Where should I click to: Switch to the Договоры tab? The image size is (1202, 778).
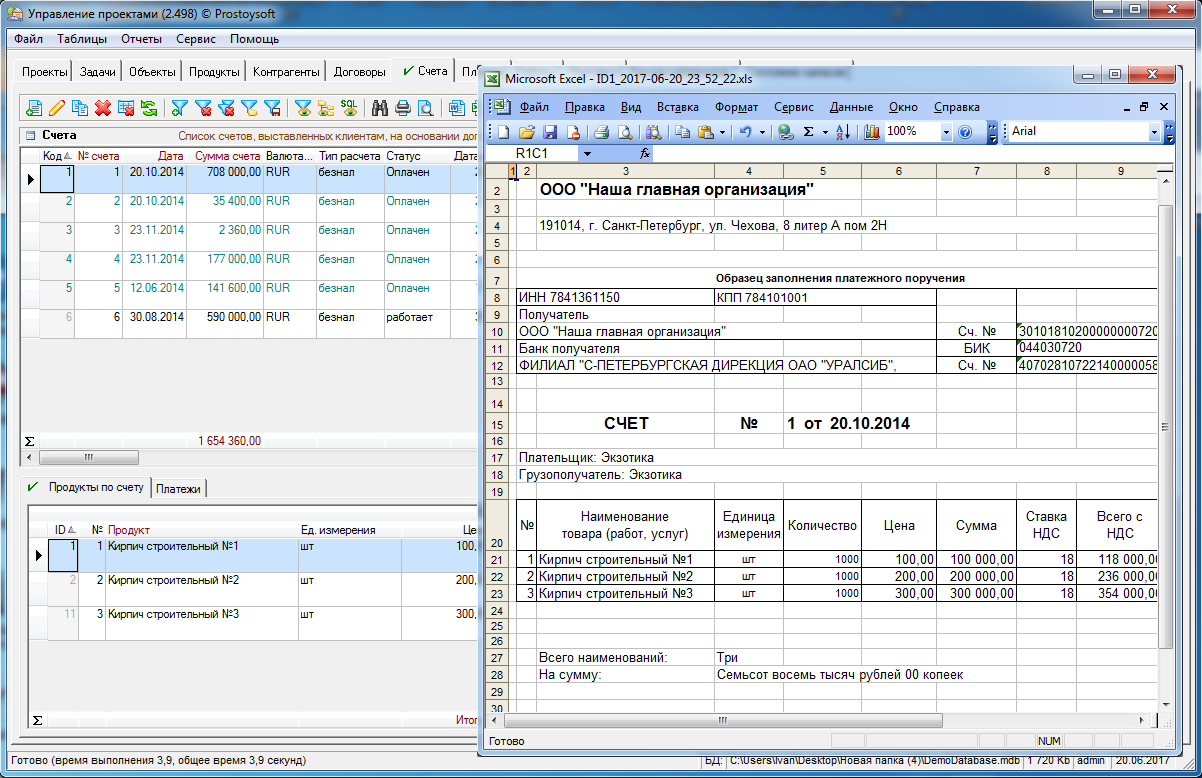[359, 72]
